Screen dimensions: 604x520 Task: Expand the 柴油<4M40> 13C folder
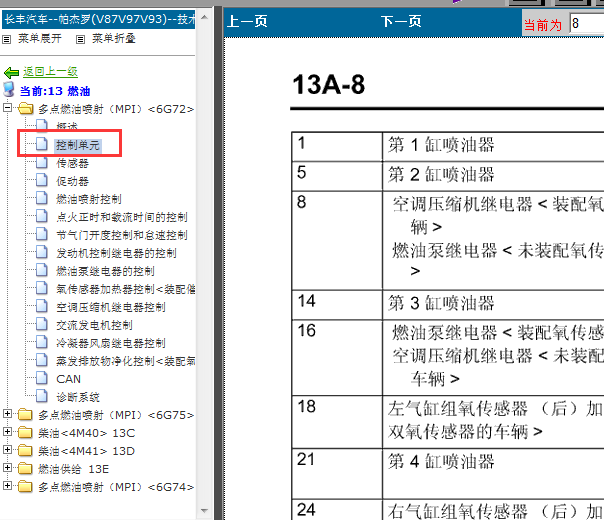(x=7, y=432)
